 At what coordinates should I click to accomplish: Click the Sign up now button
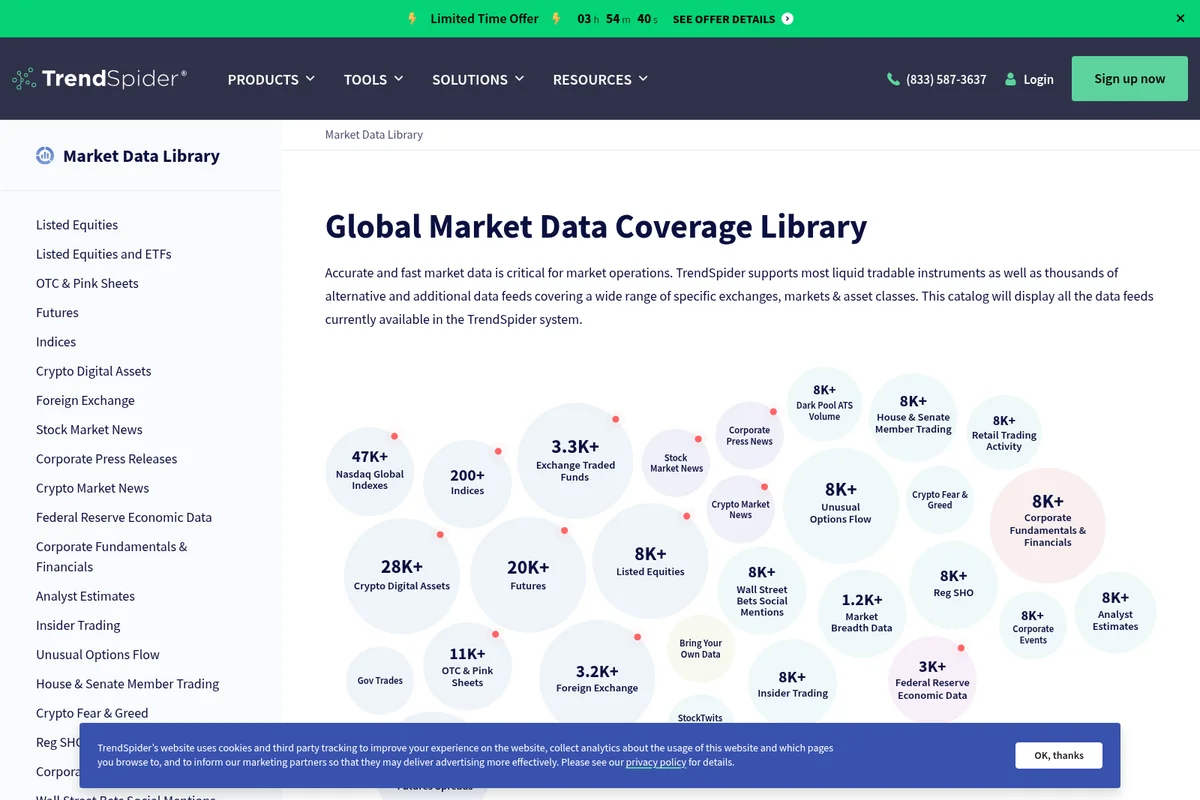[1129, 78]
